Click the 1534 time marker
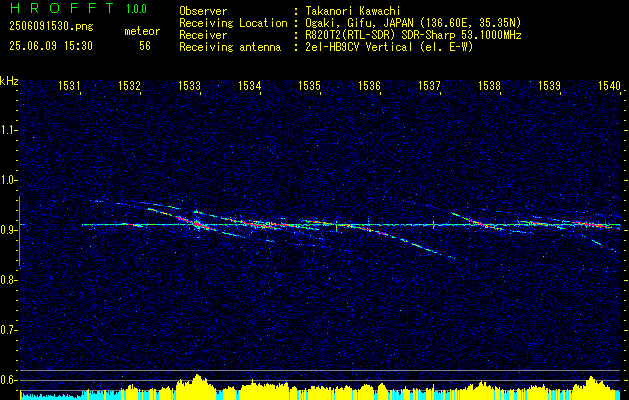629x400 pixels. coord(249,85)
